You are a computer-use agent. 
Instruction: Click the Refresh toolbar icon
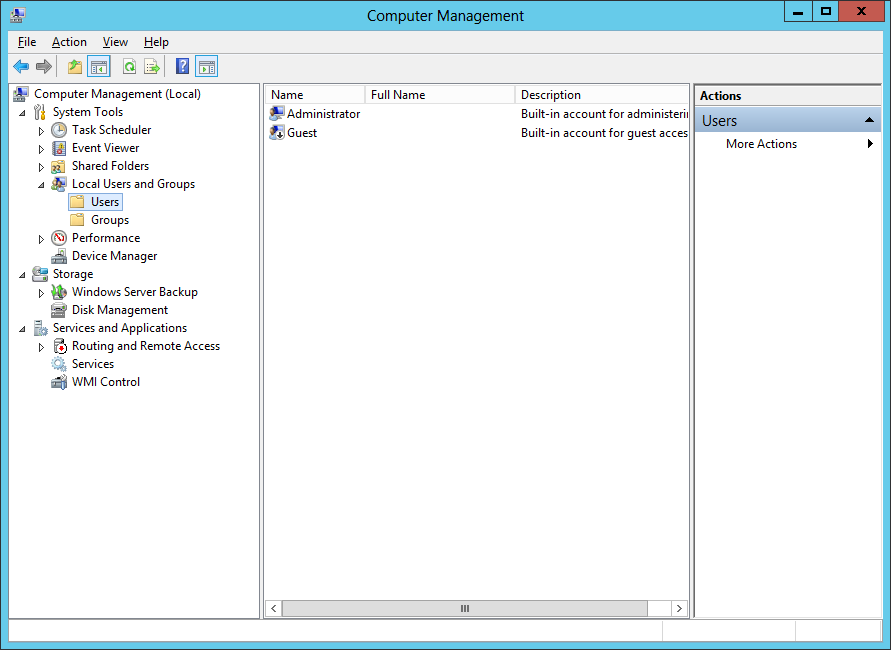click(130, 67)
